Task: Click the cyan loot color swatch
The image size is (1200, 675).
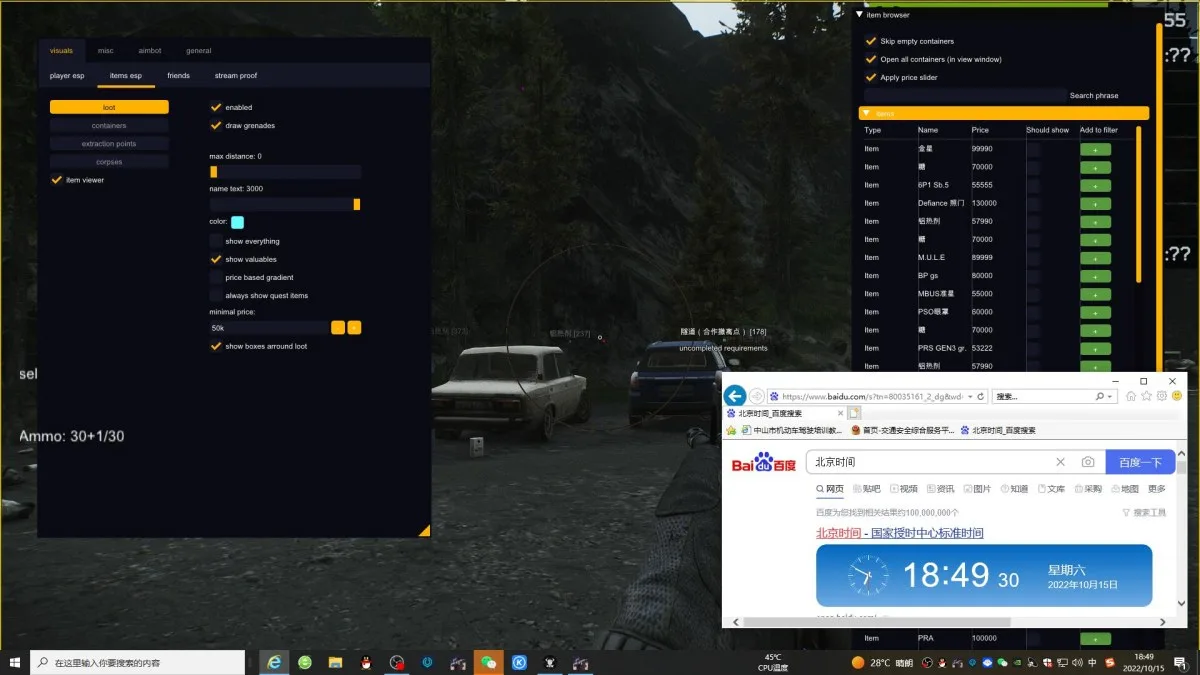Action: click(x=237, y=222)
